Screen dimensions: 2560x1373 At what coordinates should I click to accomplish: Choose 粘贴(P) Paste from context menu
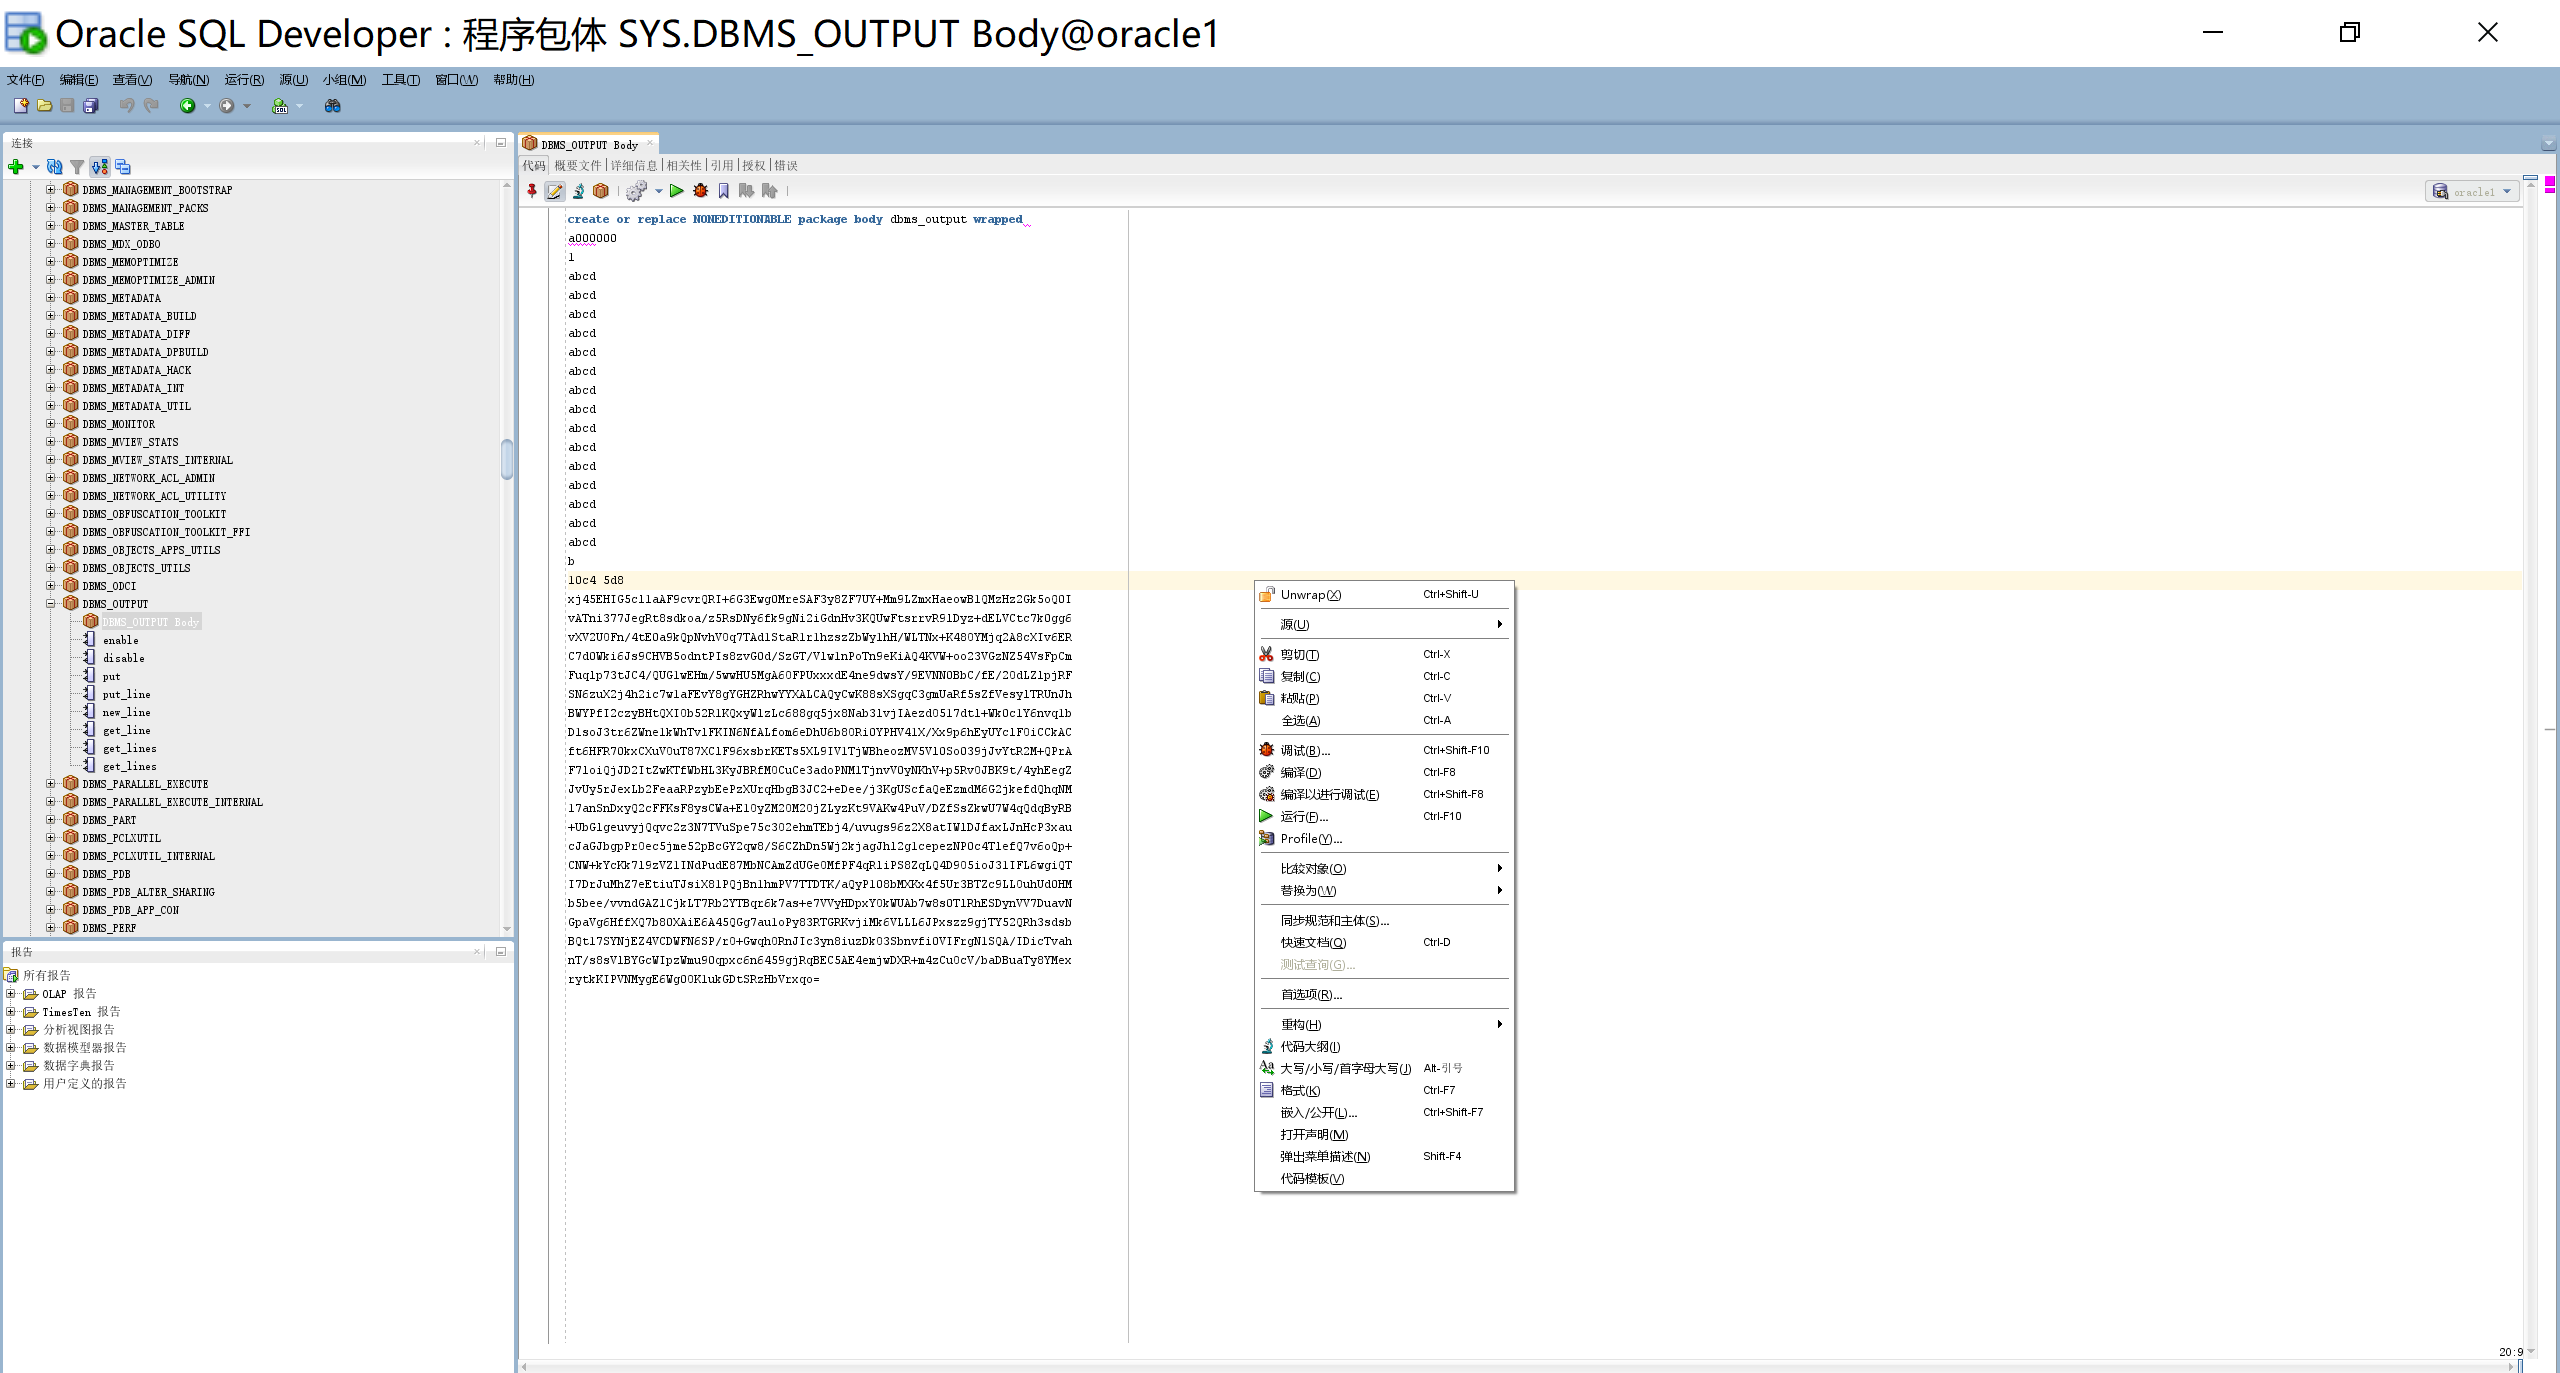tap(1384, 698)
